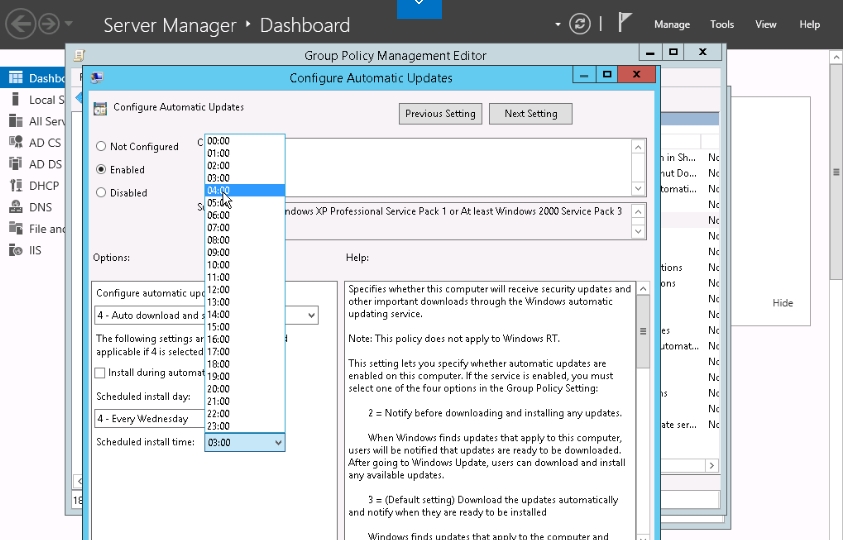848x540 pixels.
Task: Click the Server Manager back arrow icon
Action: pos(19,24)
